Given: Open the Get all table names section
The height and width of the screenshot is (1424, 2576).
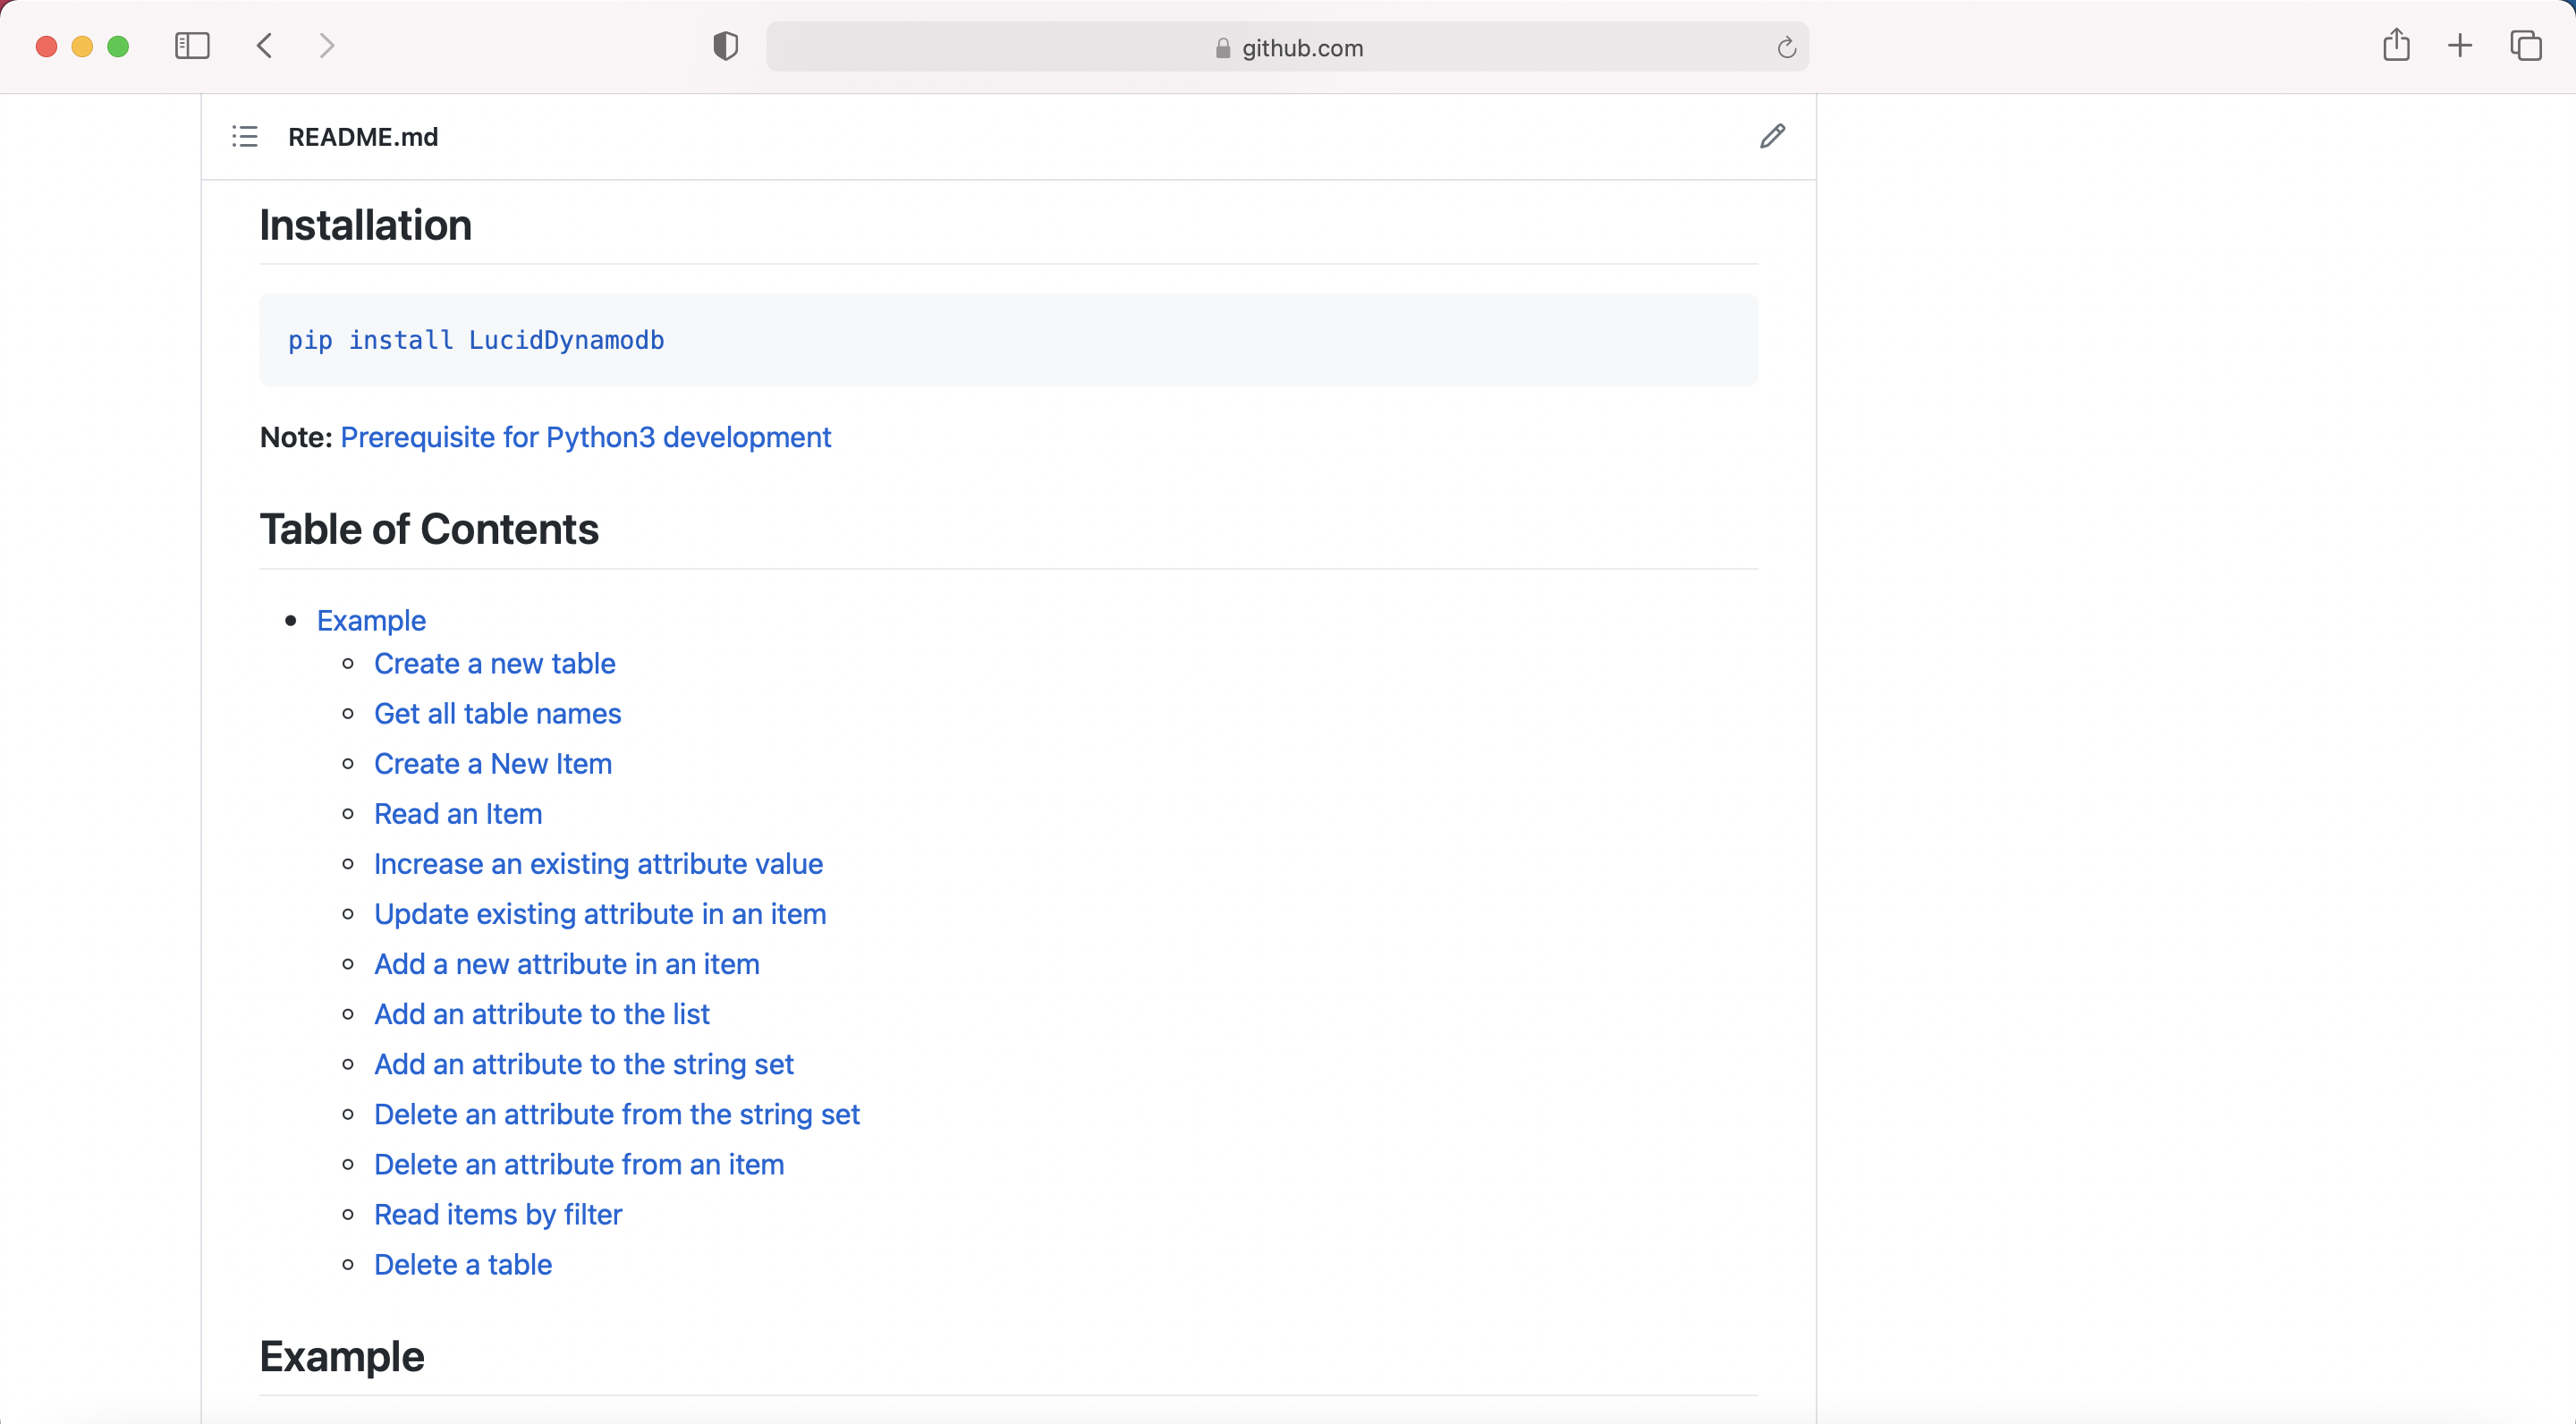Looking at the screenshot, I should pos(497,714).
